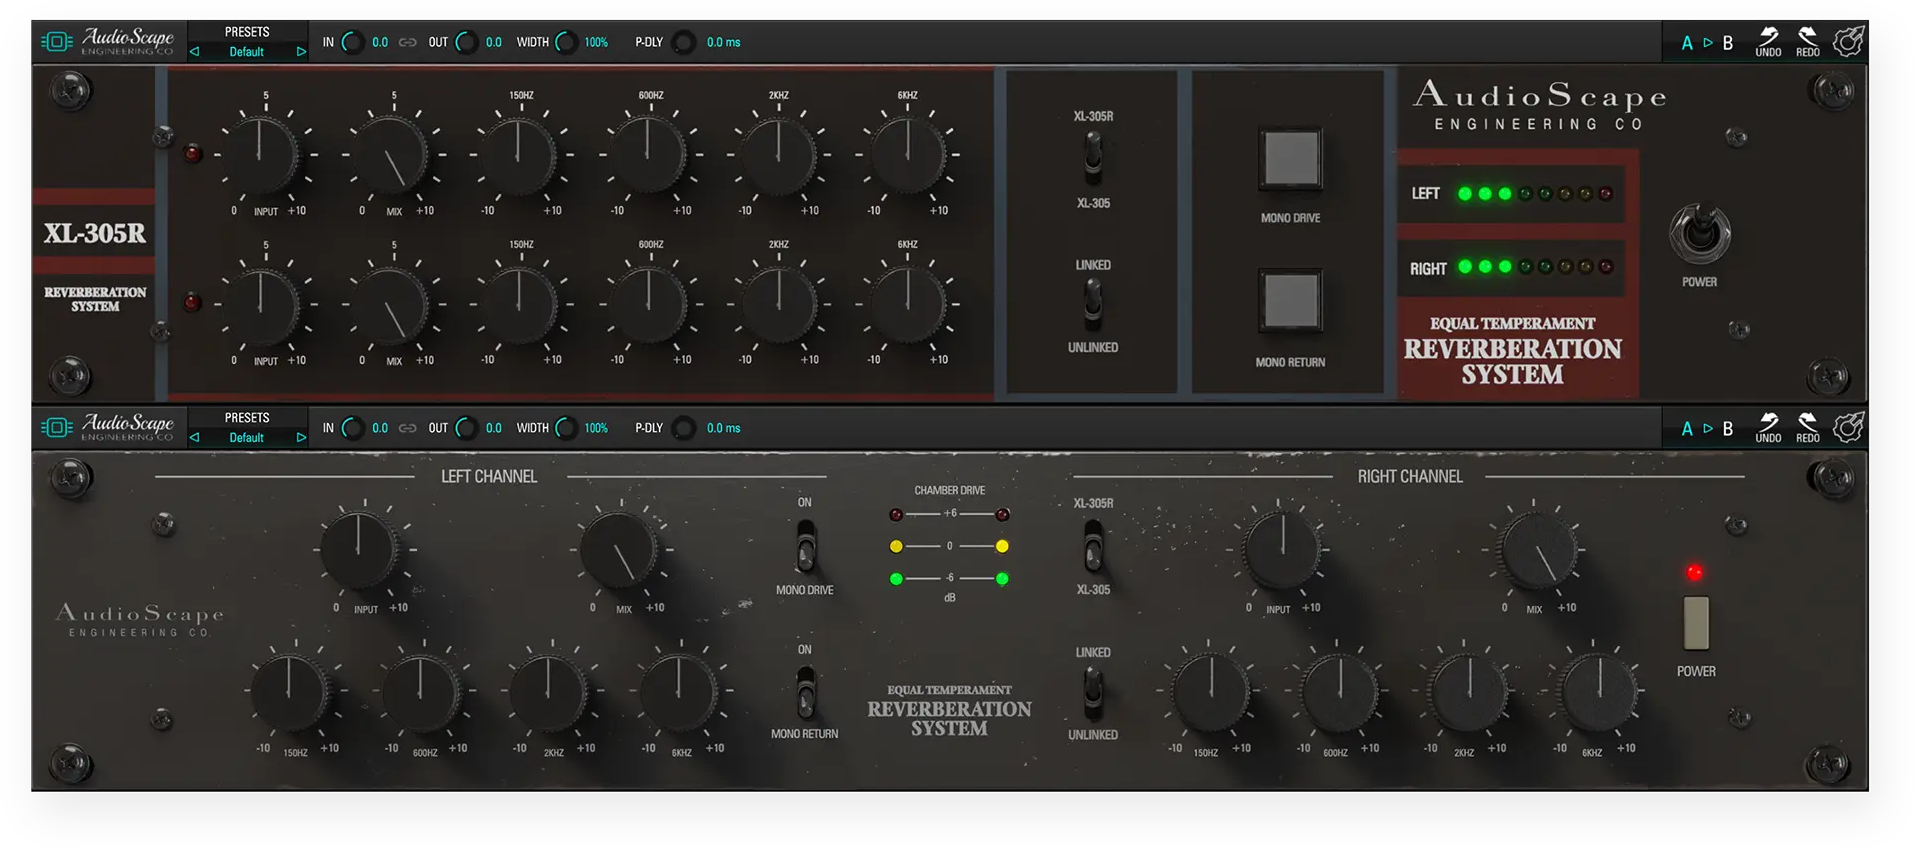The width and height of the screenshot is (1915, 849).
Task: Click the 100% width value in black plugin
Action: (596, 428)
